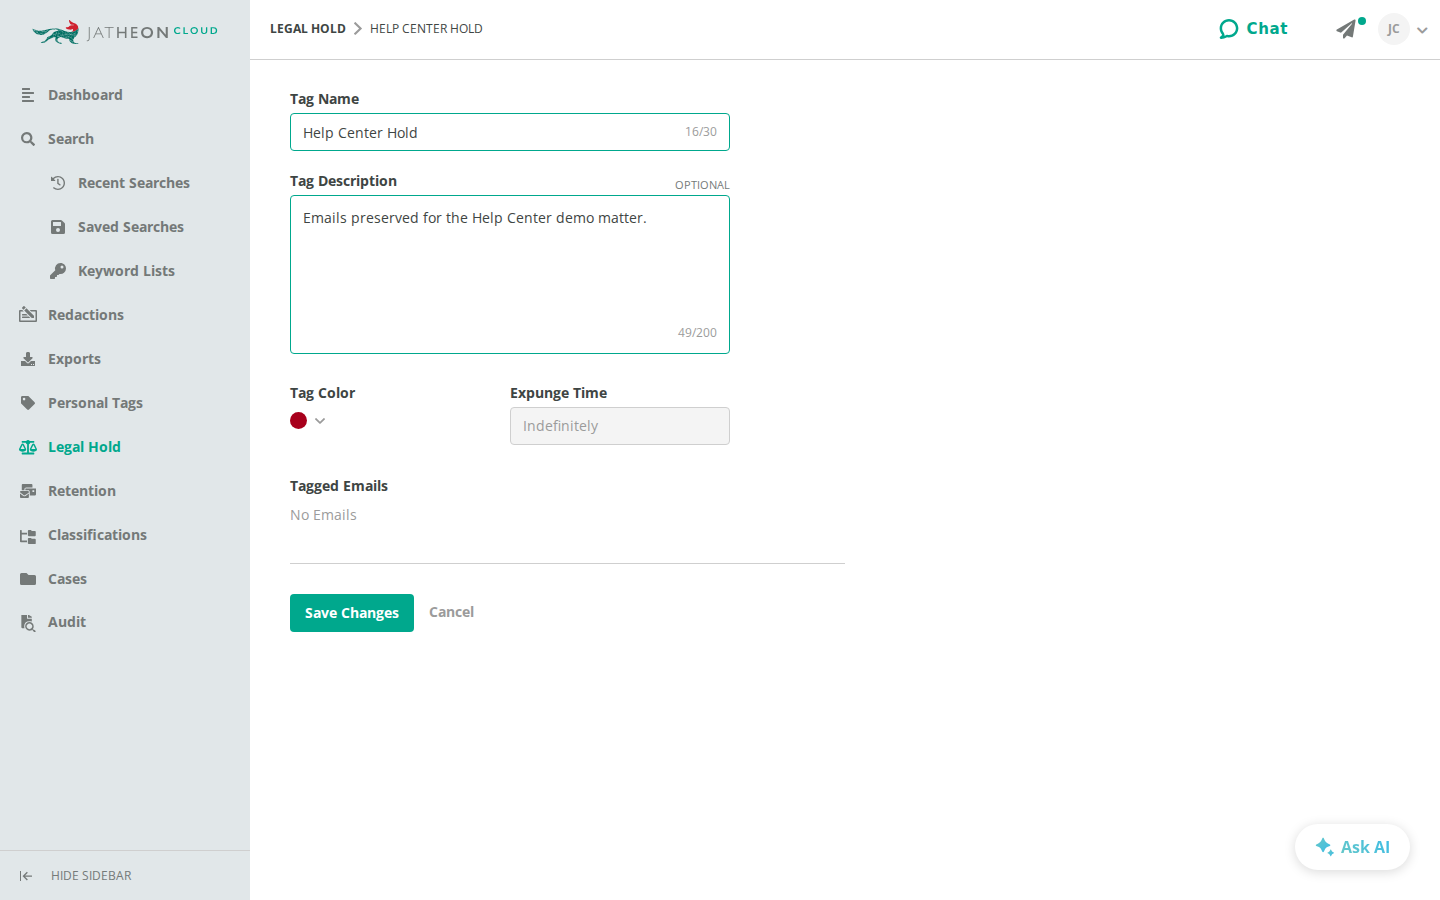Click Hide Sidebar label
This screenshot has width=1440, height=900.
(91, 876)
